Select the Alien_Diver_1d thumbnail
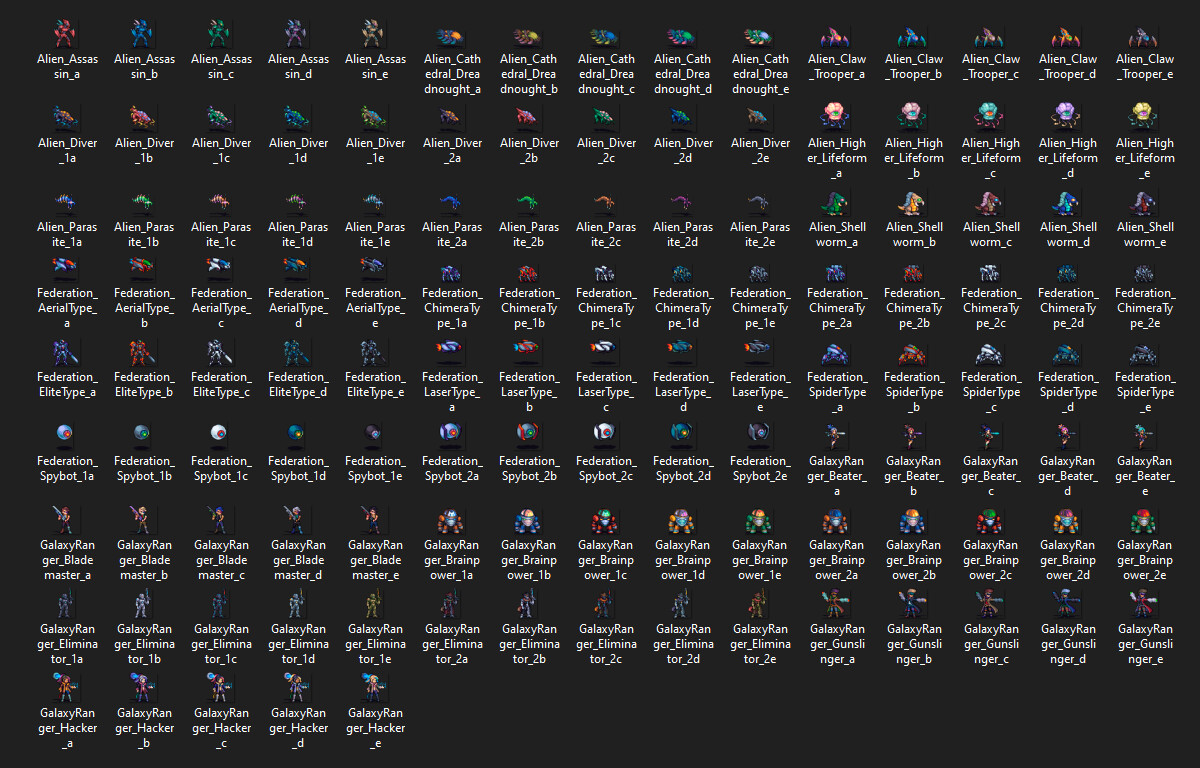1200x768 pixels. click(x=299, y=117)
